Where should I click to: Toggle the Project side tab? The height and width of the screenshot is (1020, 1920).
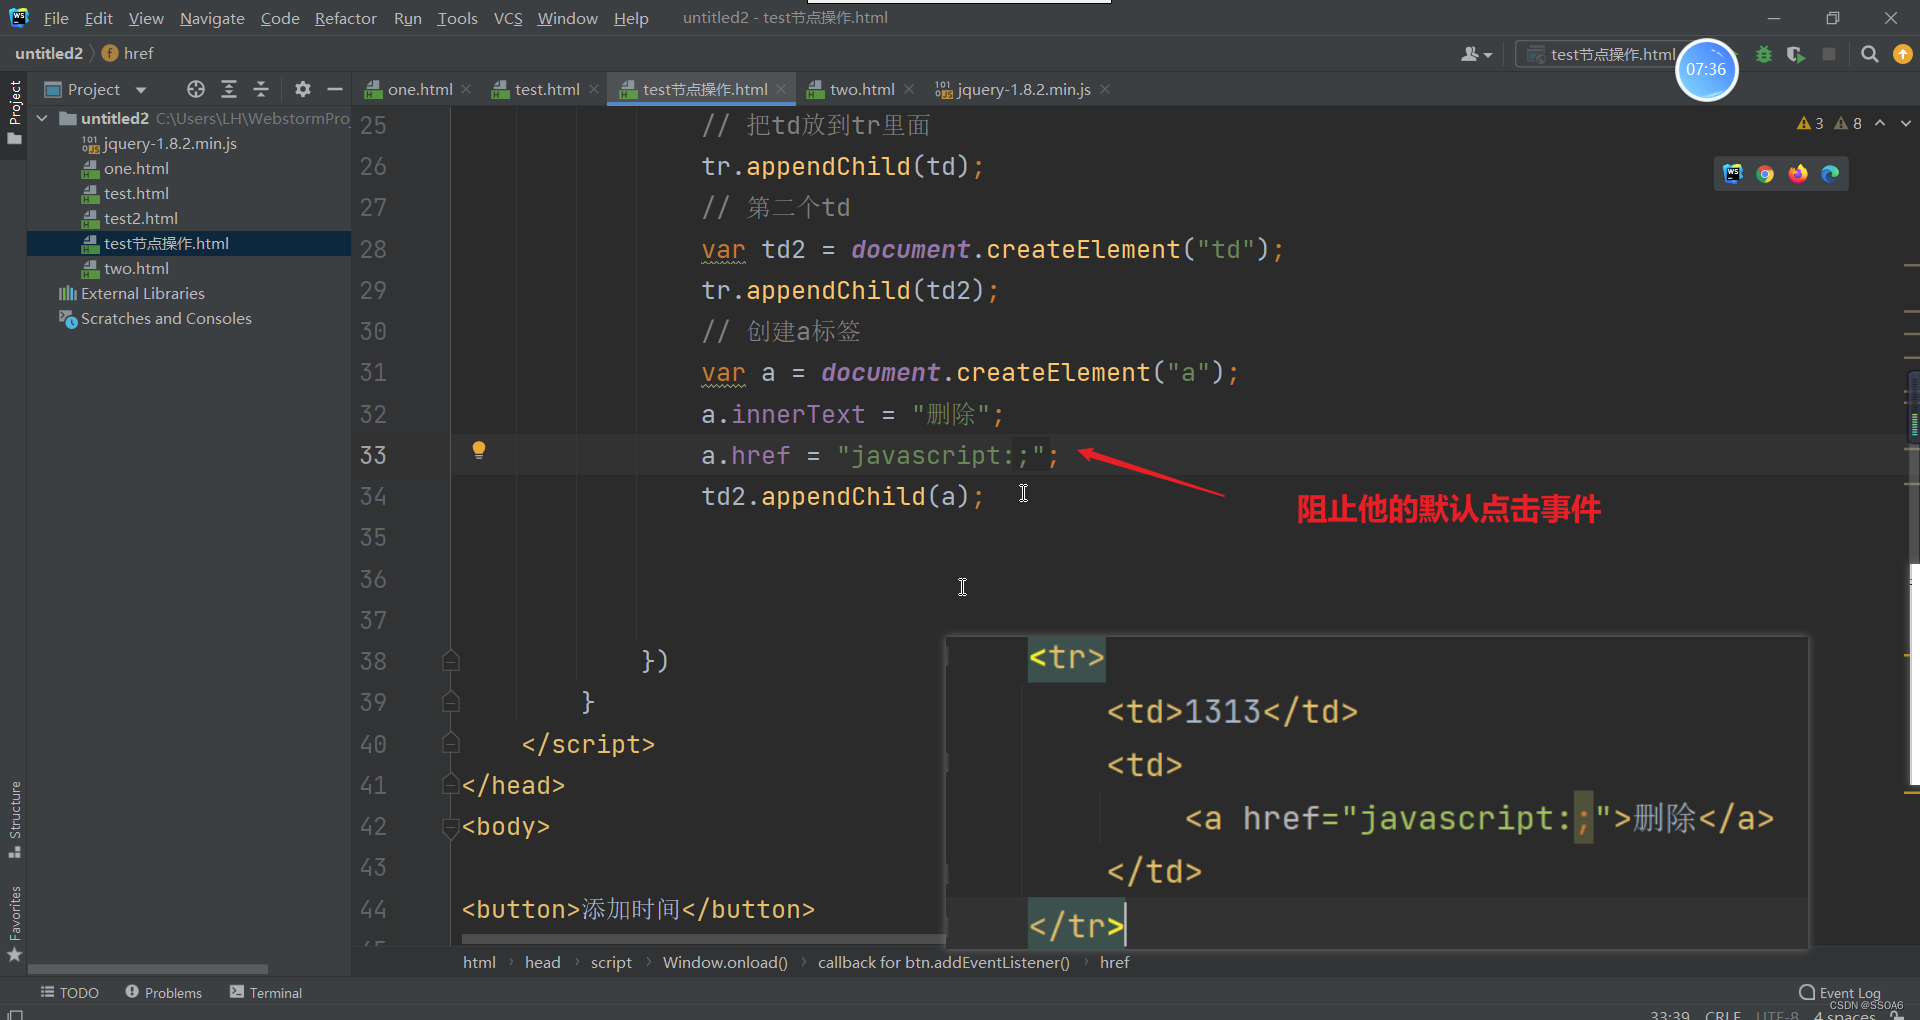click(15, 111)
